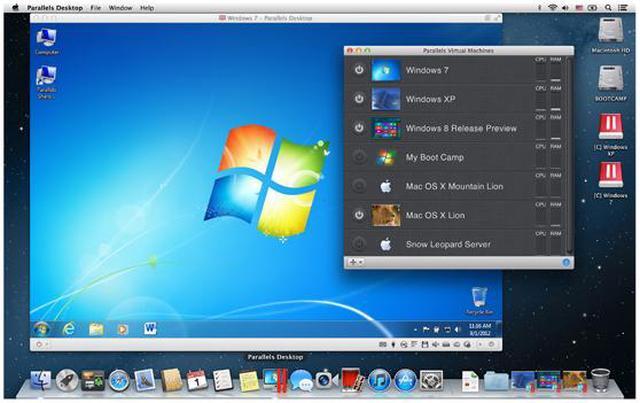Image resolution: width=640 pixels, height=403 pixels.
Task: Click the Action Center flag in Windows tray
Action: pos(426,330)
